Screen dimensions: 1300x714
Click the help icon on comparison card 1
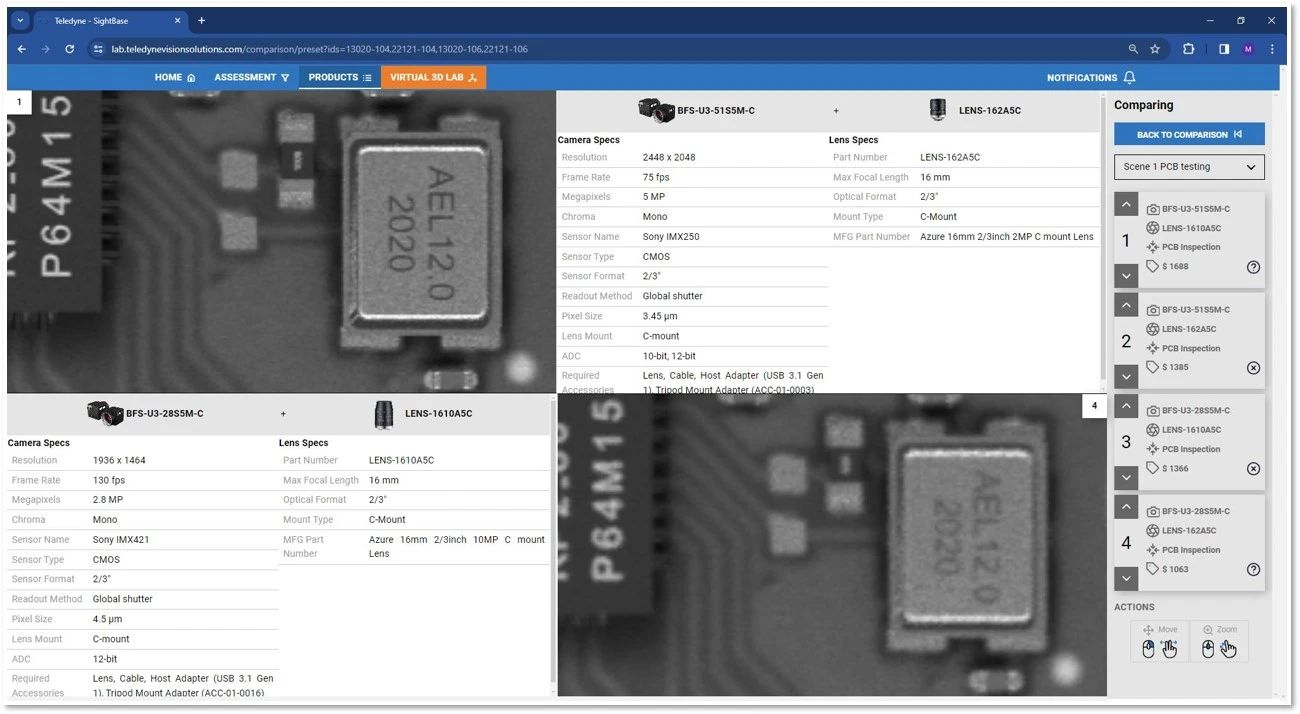(x=1253, y=267)
